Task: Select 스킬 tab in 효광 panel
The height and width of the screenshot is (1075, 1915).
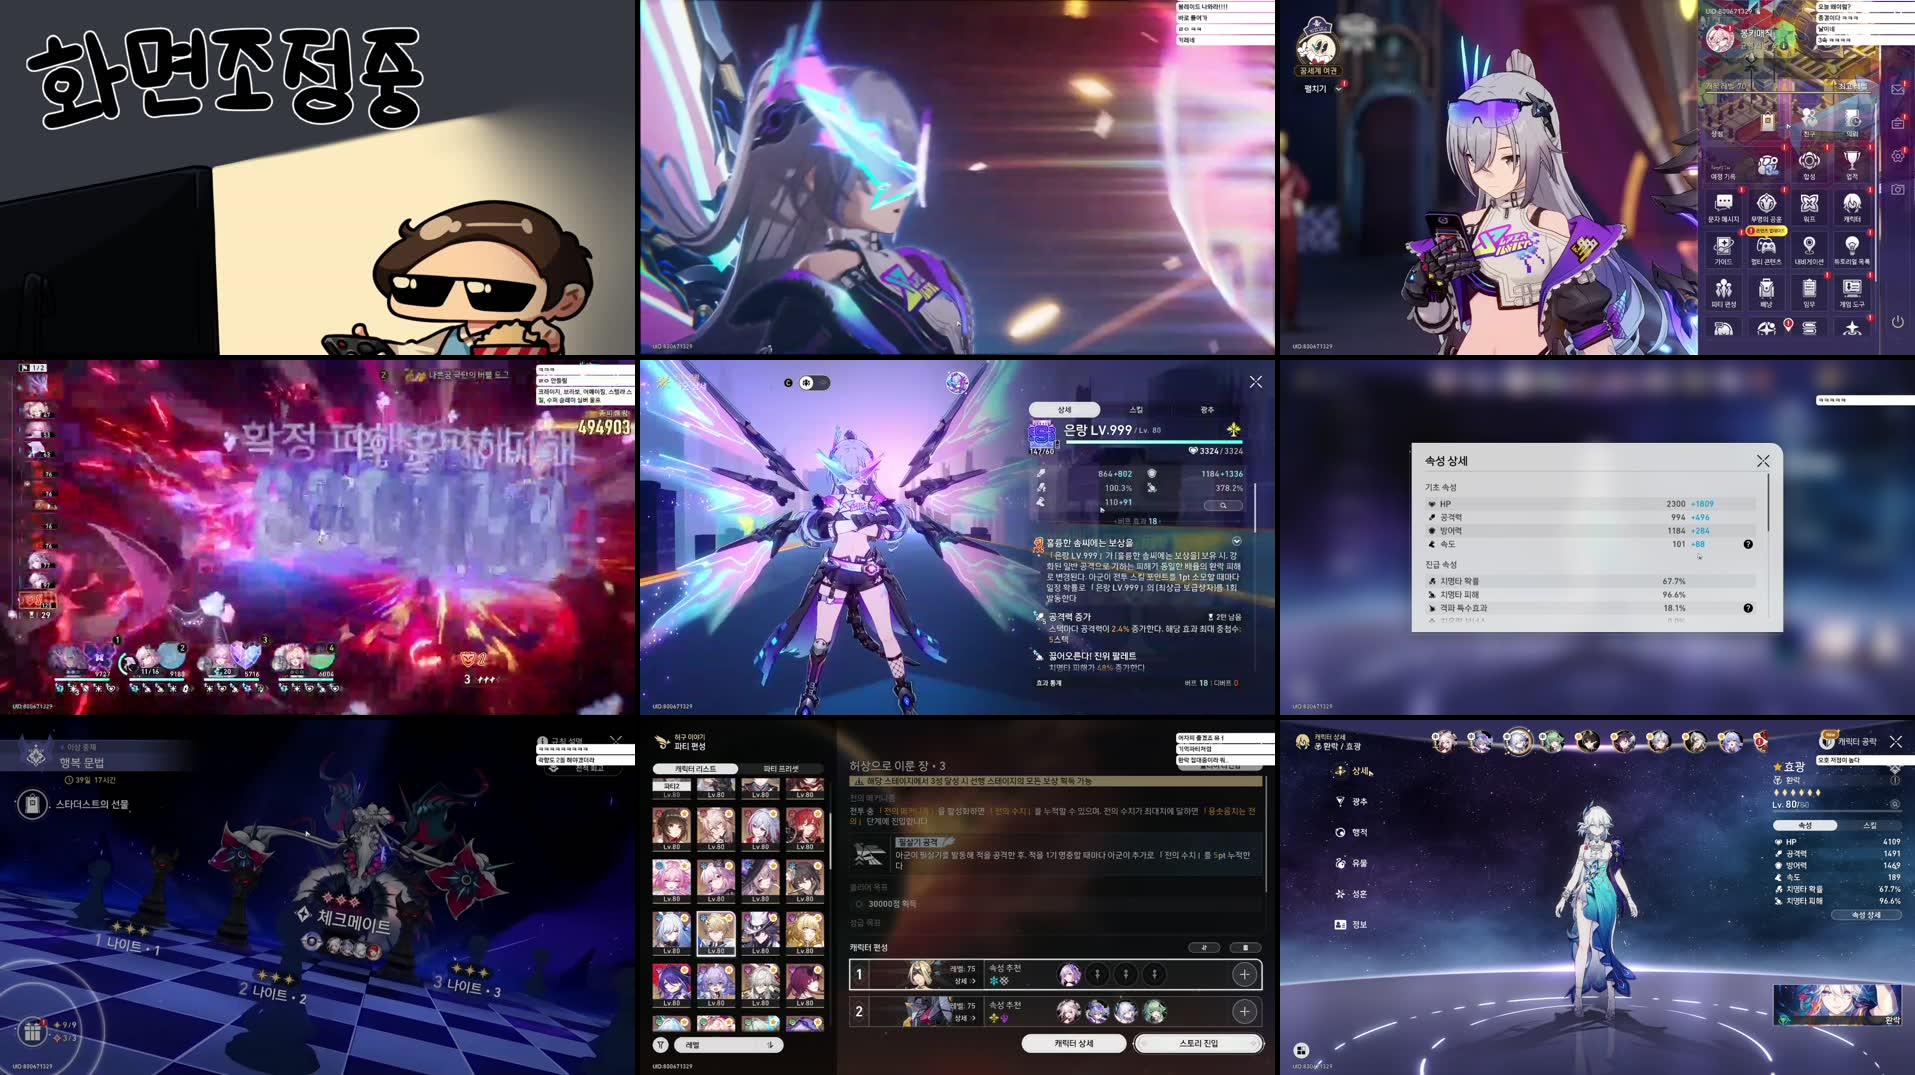Action: [x=1869, y=826]
